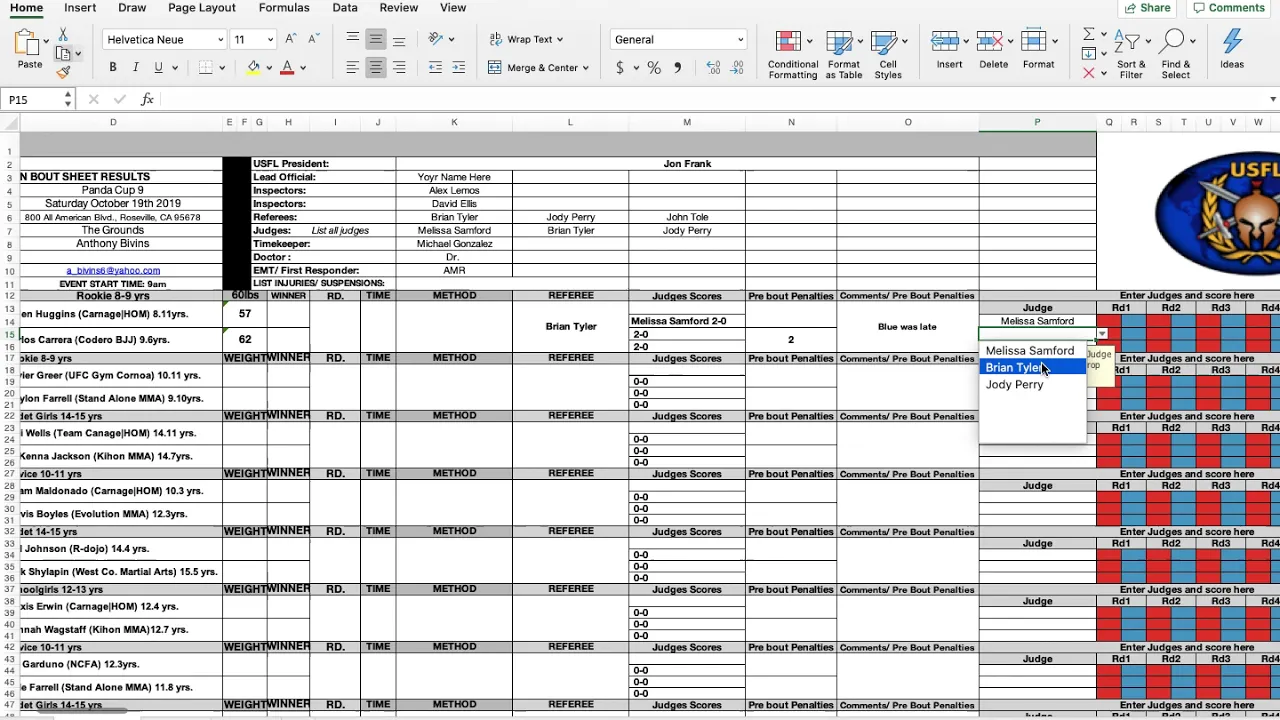
Task: Toggle Underline formatting
Action: pos(158,67)
